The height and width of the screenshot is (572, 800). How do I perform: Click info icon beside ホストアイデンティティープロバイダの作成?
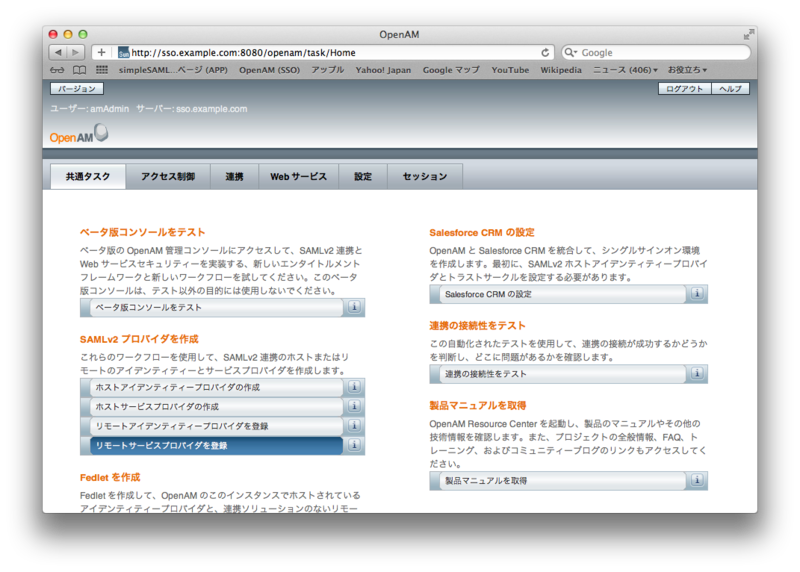click(x=354, y=387)
